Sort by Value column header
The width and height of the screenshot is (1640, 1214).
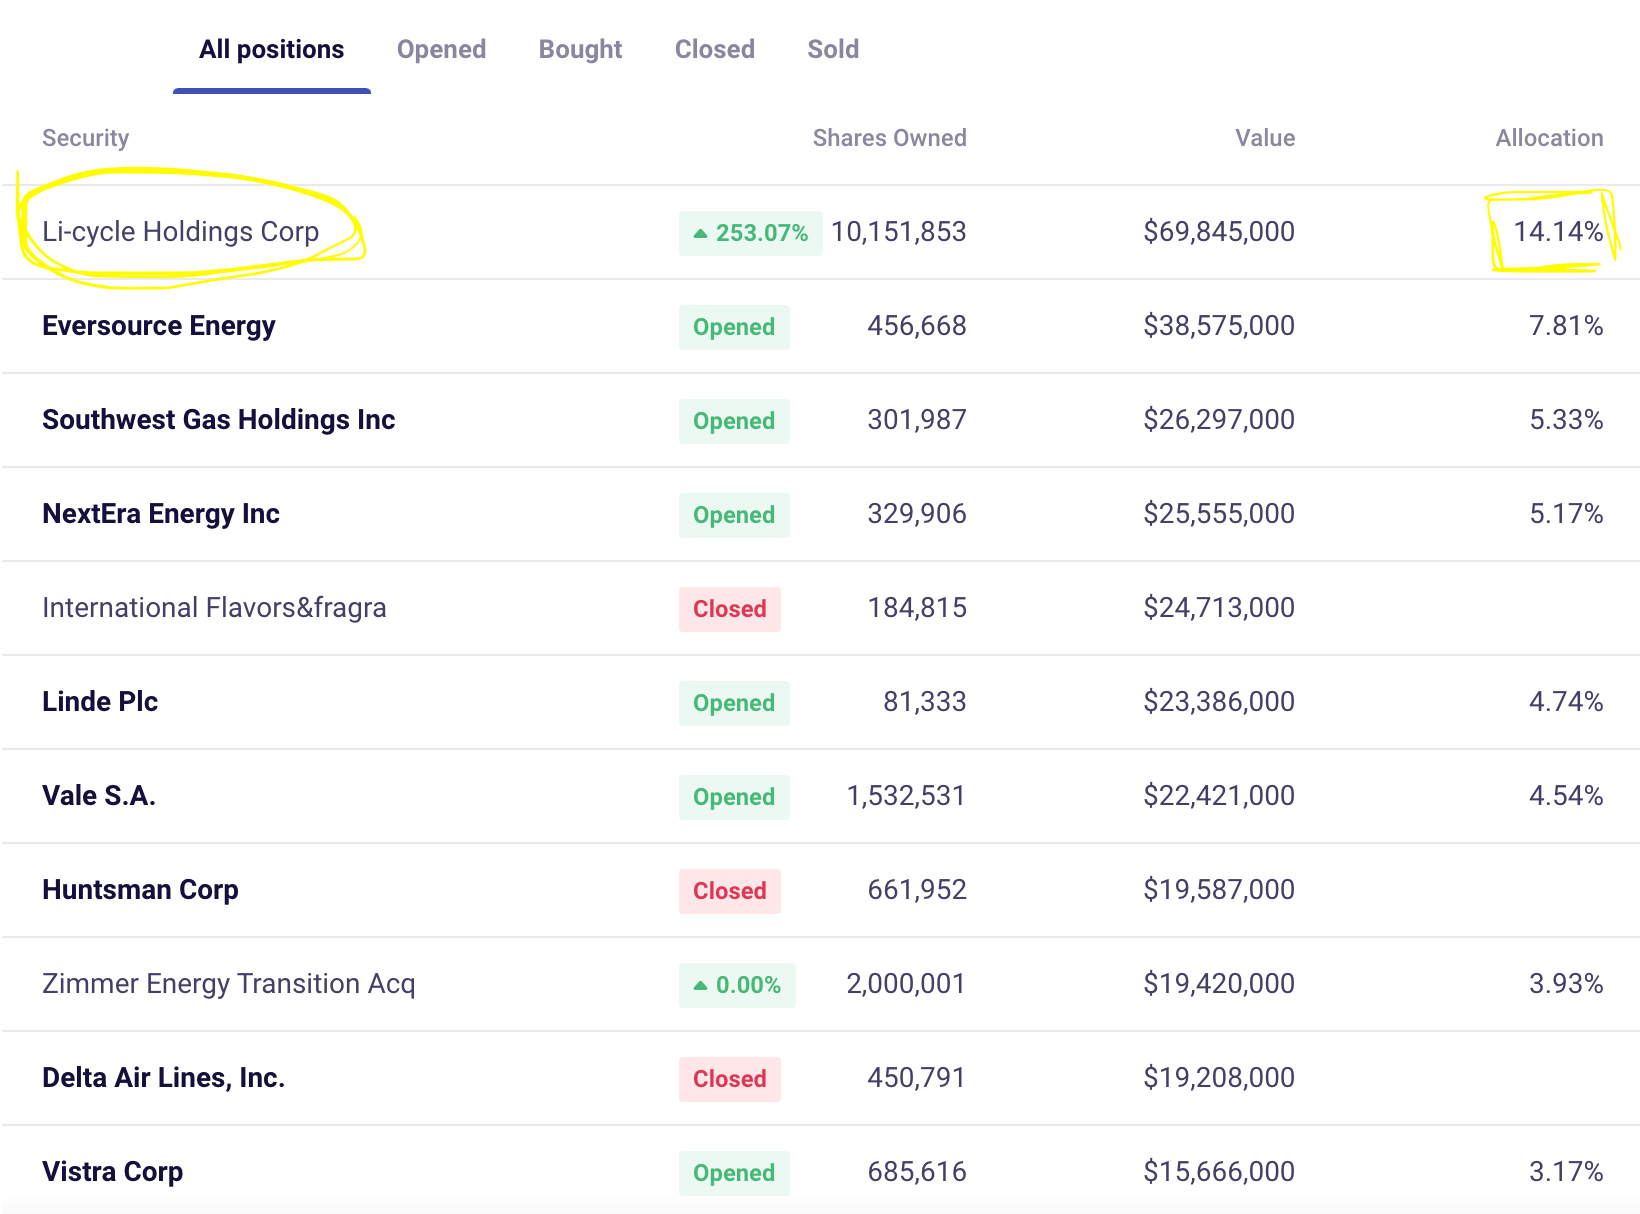[x=1265, y=138]
